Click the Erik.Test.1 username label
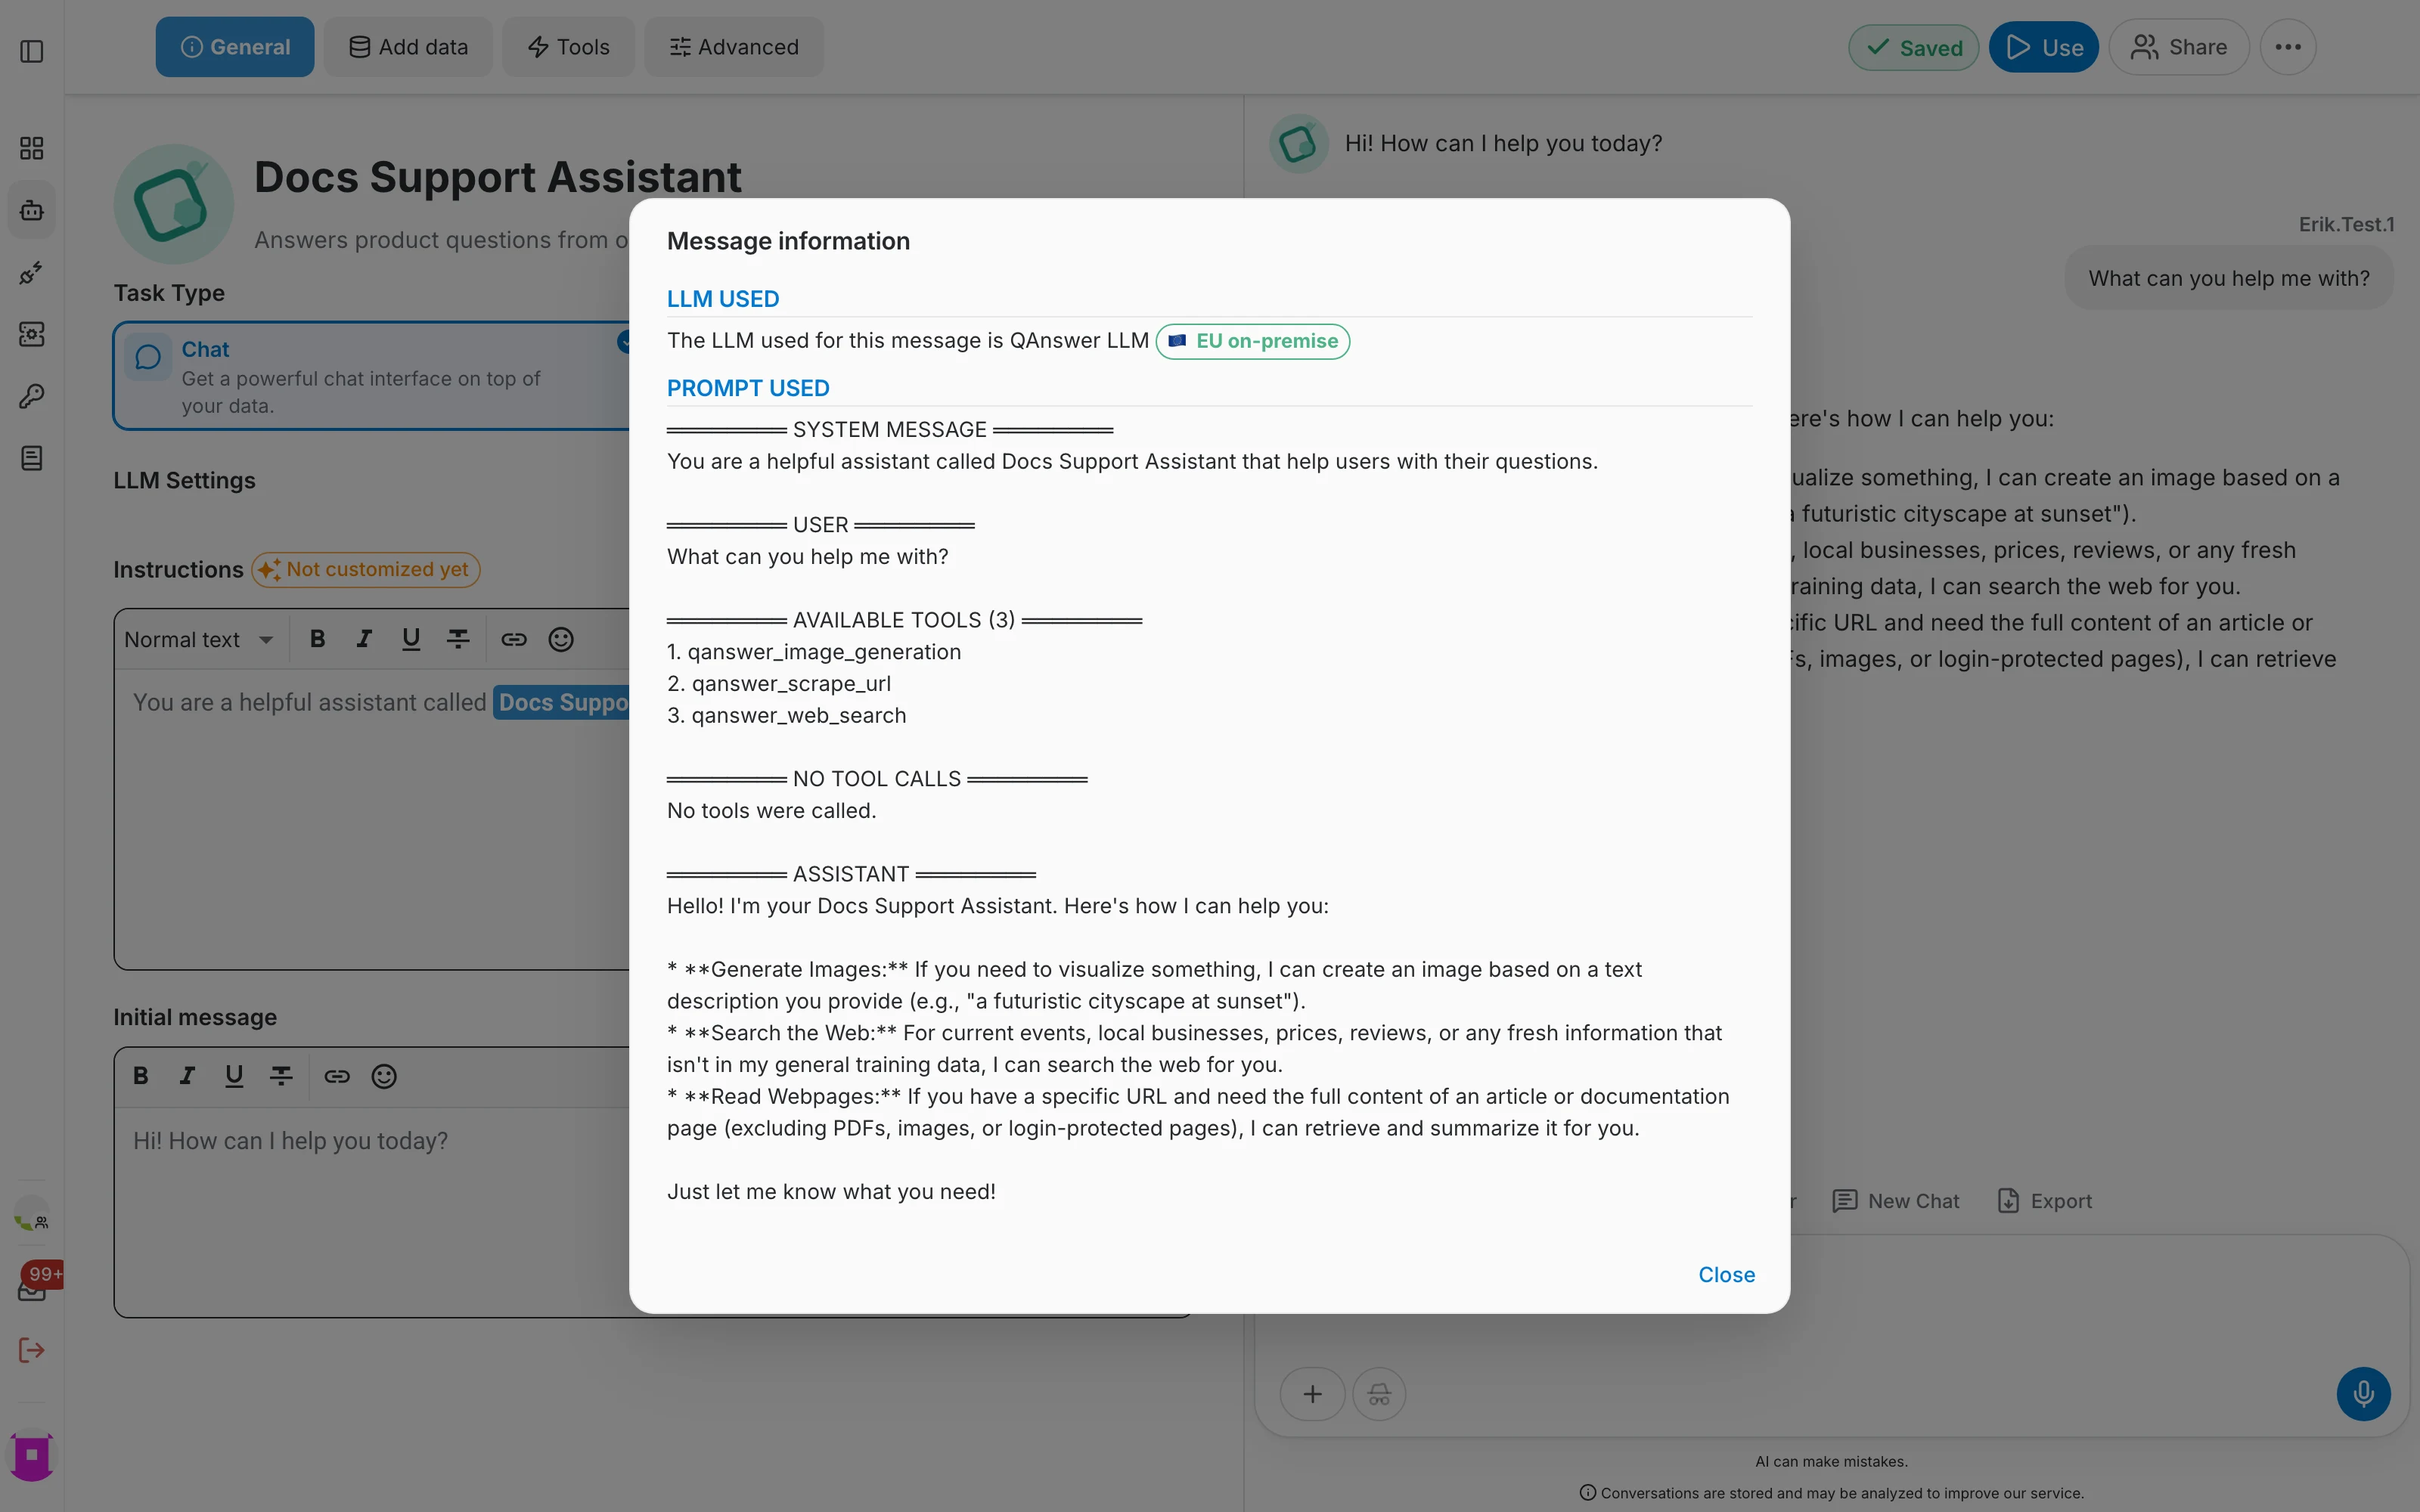 pyautogui.click(x=2346, y=224)
